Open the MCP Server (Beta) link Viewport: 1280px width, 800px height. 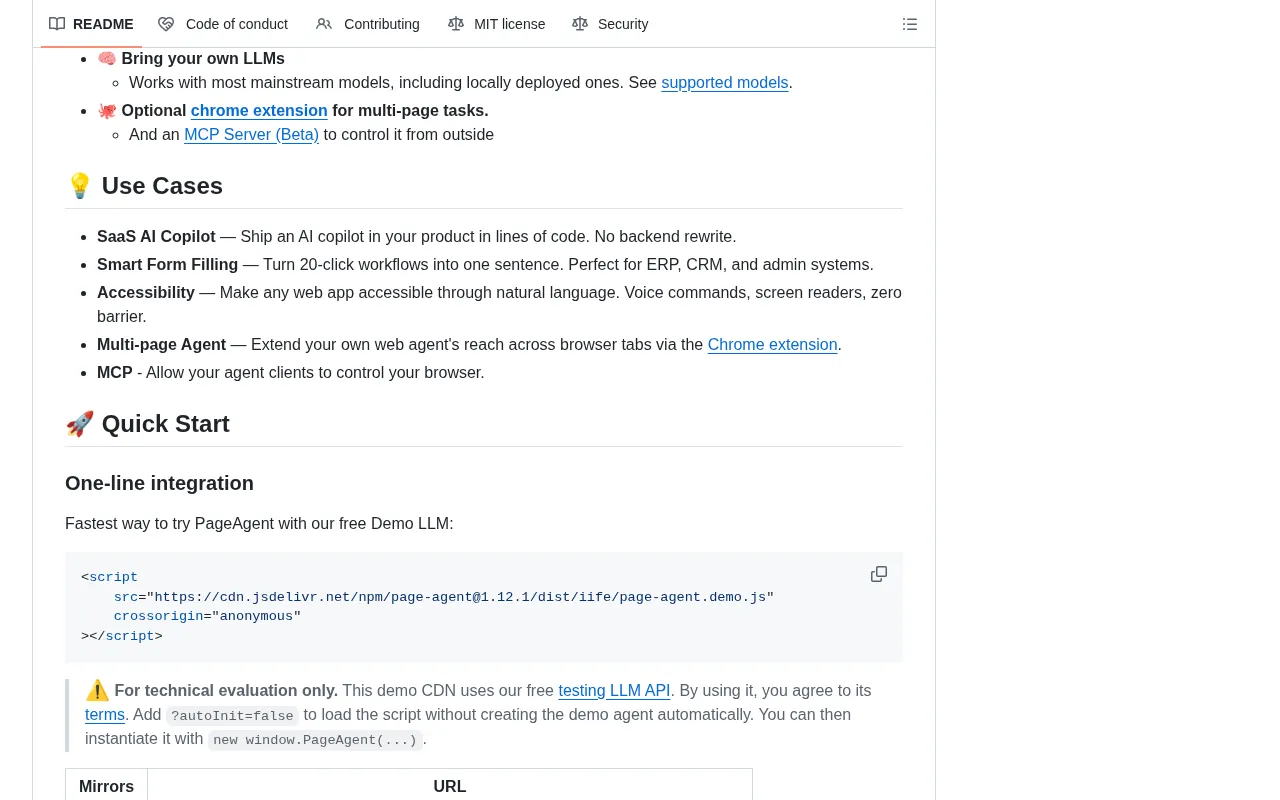pos(251,135)
